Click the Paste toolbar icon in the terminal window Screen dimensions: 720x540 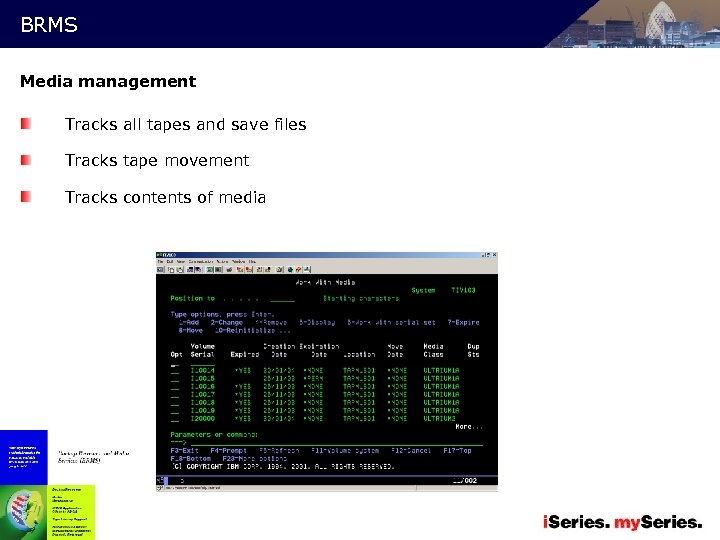(180, 270)
